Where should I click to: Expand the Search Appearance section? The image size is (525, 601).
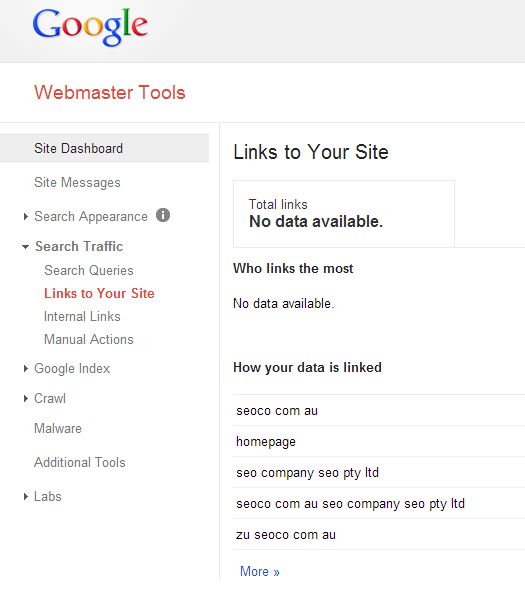tap(26, 217)
